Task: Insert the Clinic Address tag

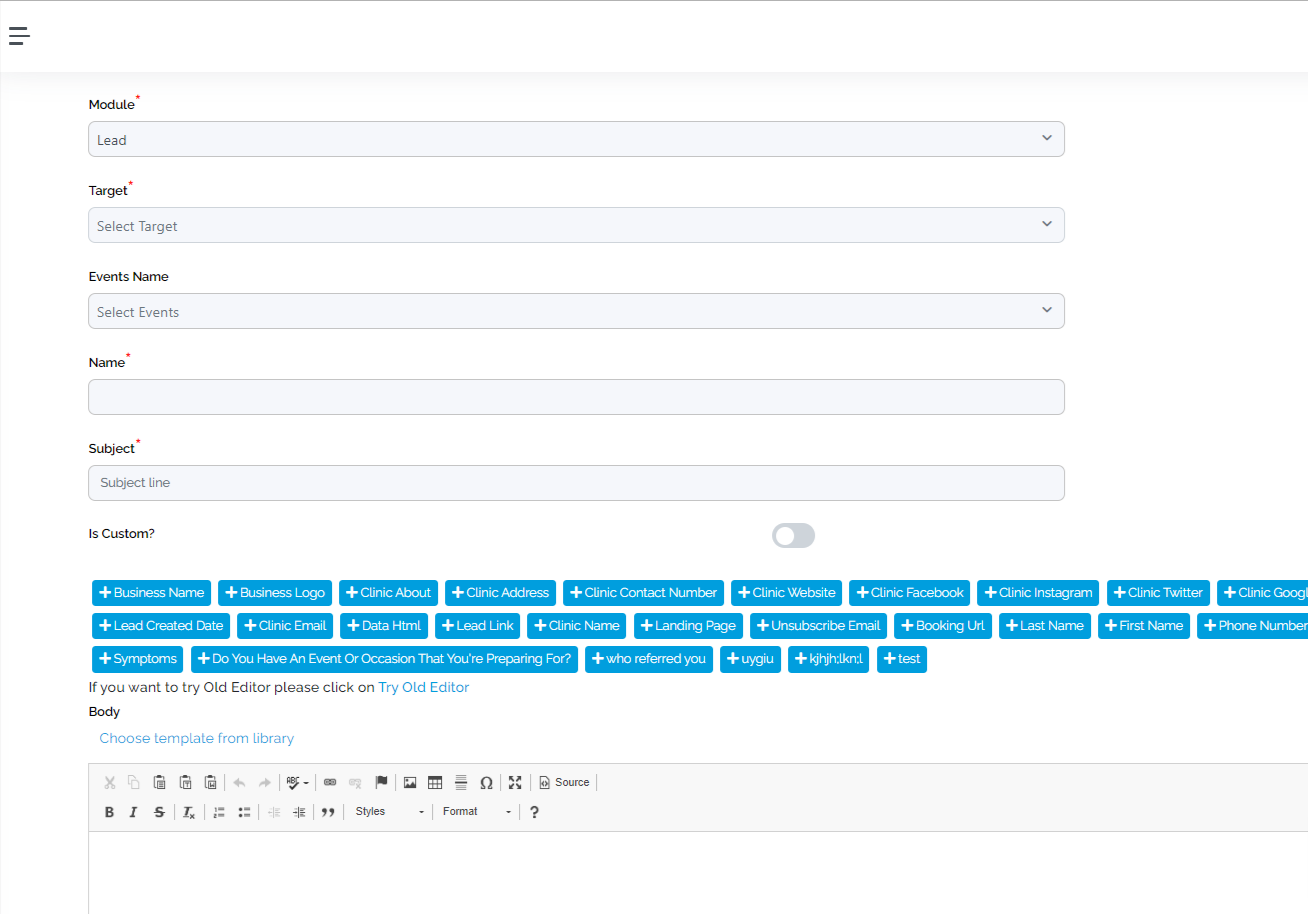Action: click(x=500, y=593)
